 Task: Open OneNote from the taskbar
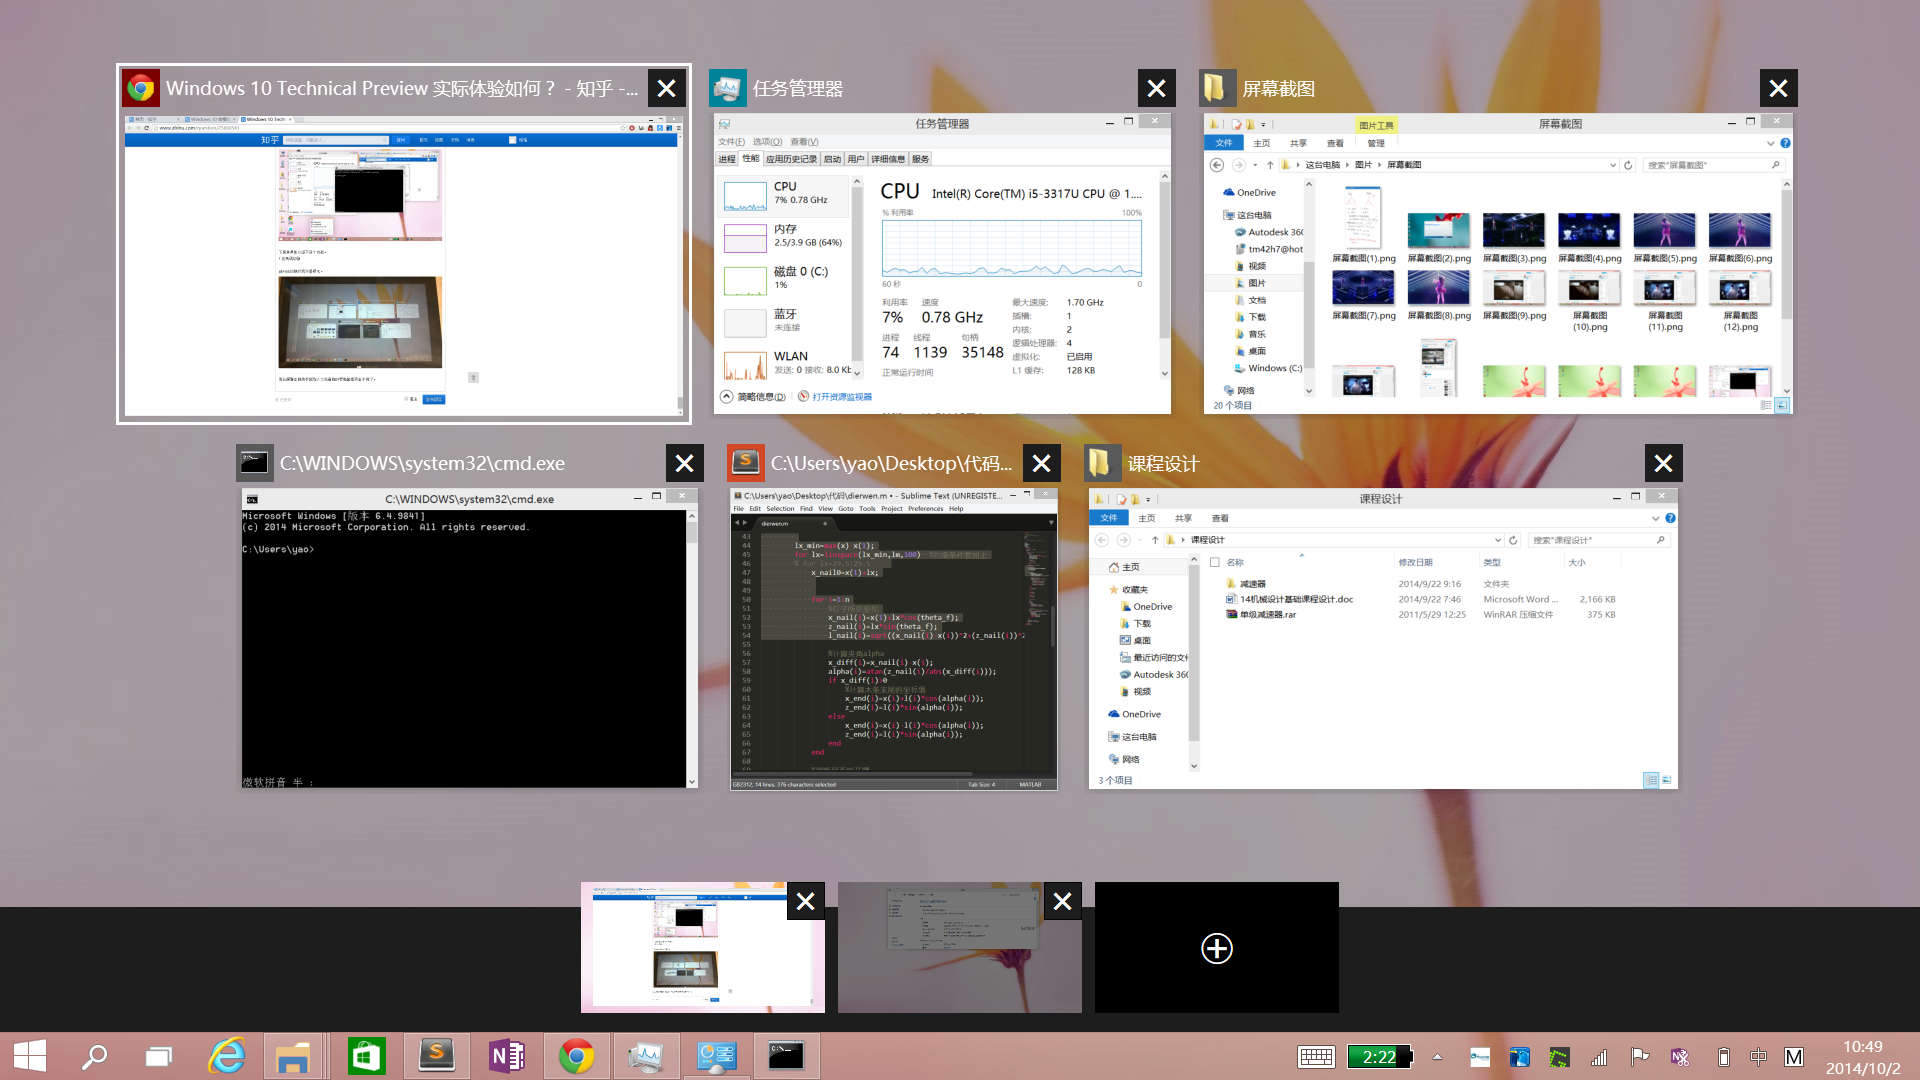point(506,1056)
